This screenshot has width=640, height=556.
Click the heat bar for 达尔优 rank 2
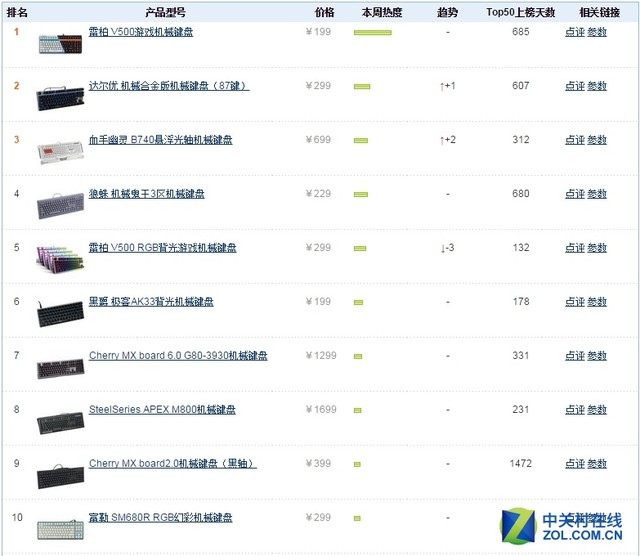pyautogui.click(x=362, y=87)
